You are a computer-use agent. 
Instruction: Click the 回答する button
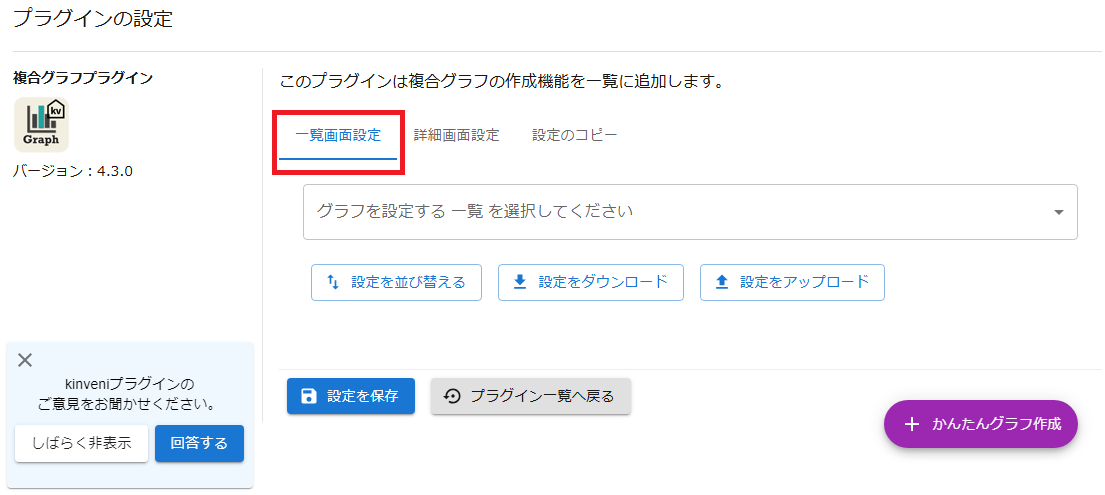[x=199, y=444]
